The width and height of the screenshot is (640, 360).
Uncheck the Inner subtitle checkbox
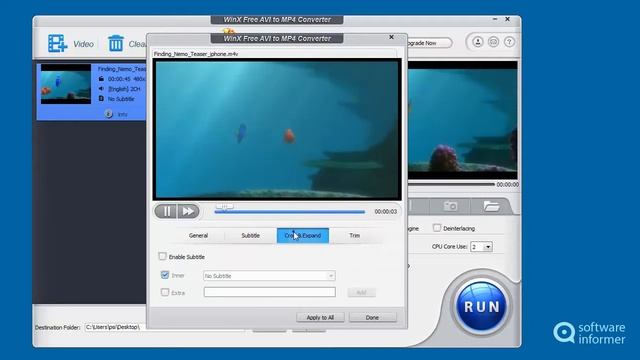(x=165, y=275)
